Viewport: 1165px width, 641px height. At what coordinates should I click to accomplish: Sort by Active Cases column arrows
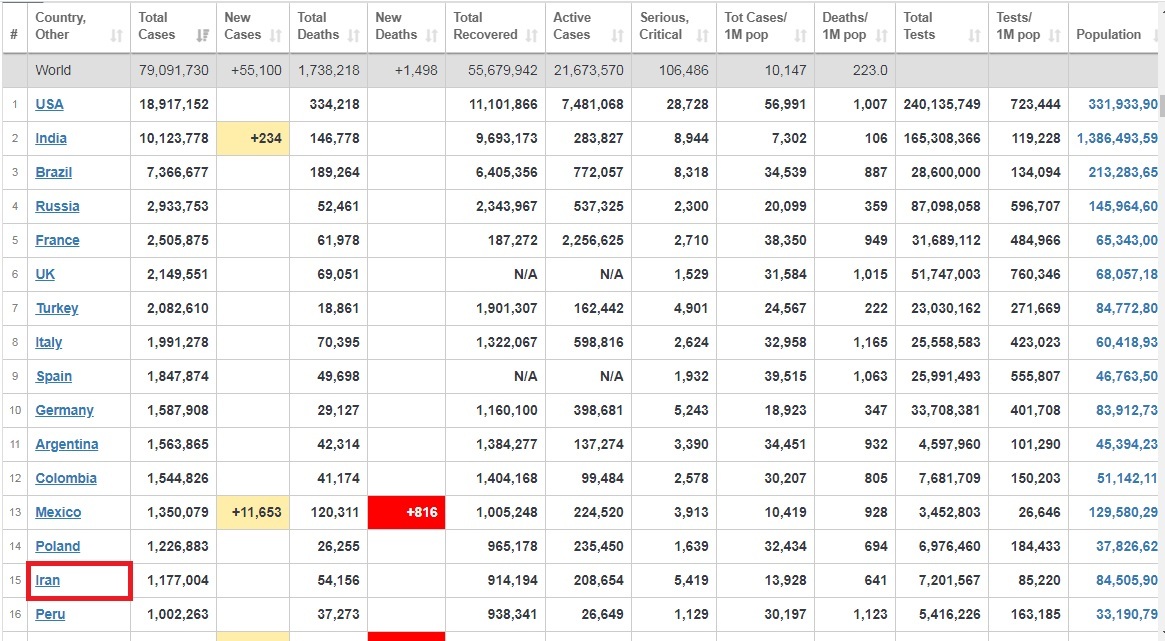tap(617, 35)
